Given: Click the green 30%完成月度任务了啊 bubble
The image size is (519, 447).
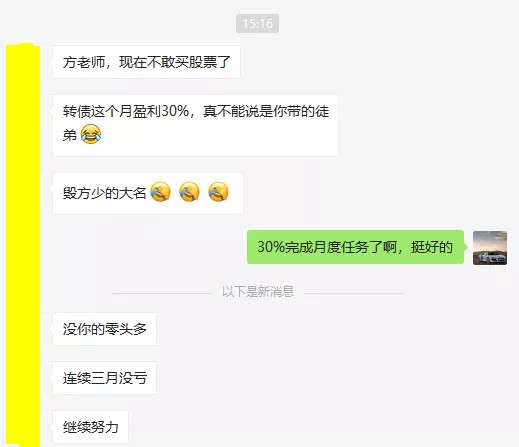Looking at the screenshot, I should pos(355,247).
